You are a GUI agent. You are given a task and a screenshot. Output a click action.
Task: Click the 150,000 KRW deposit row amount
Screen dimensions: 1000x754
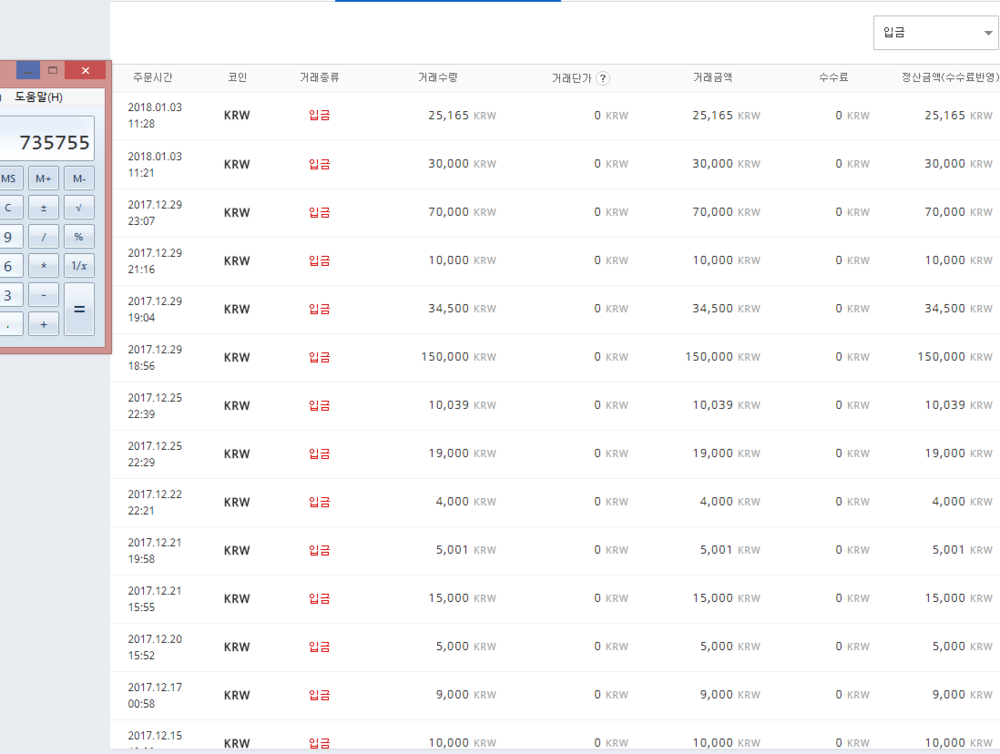(444, 357)
